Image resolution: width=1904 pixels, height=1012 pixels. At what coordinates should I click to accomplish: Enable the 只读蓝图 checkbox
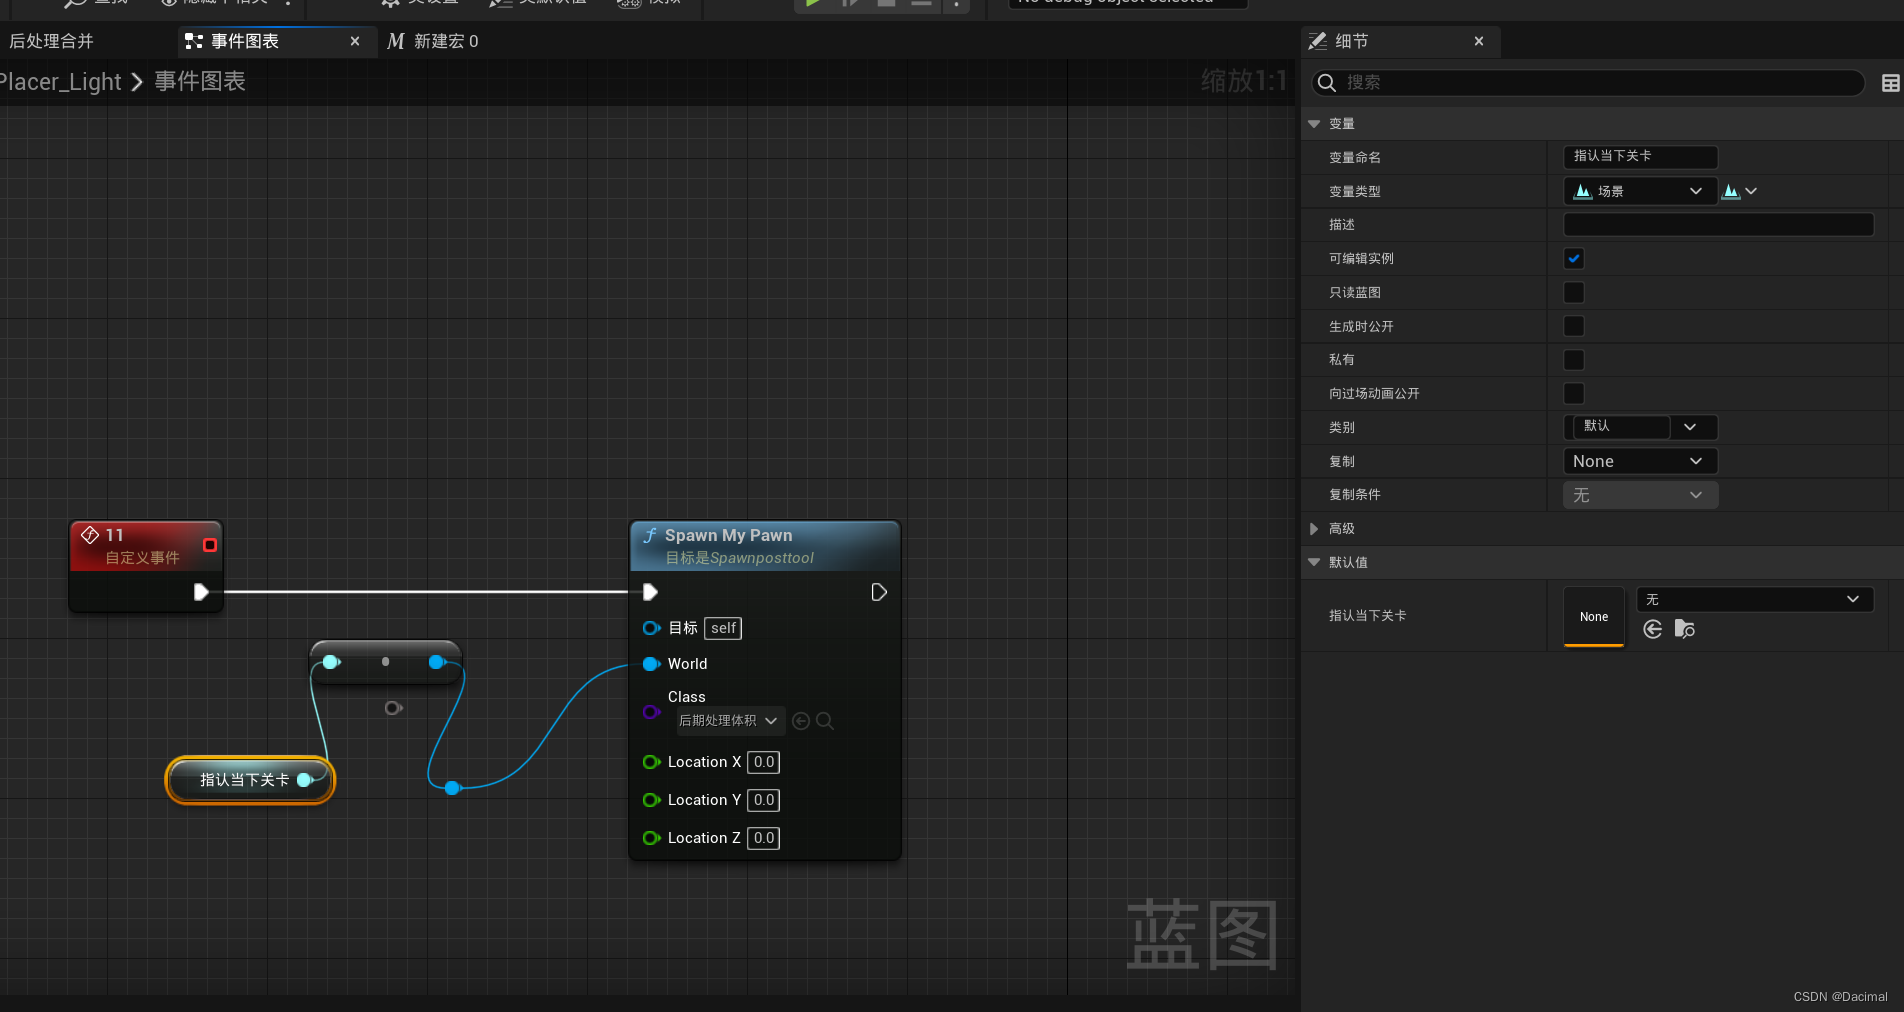click(x=1573, y=292)
